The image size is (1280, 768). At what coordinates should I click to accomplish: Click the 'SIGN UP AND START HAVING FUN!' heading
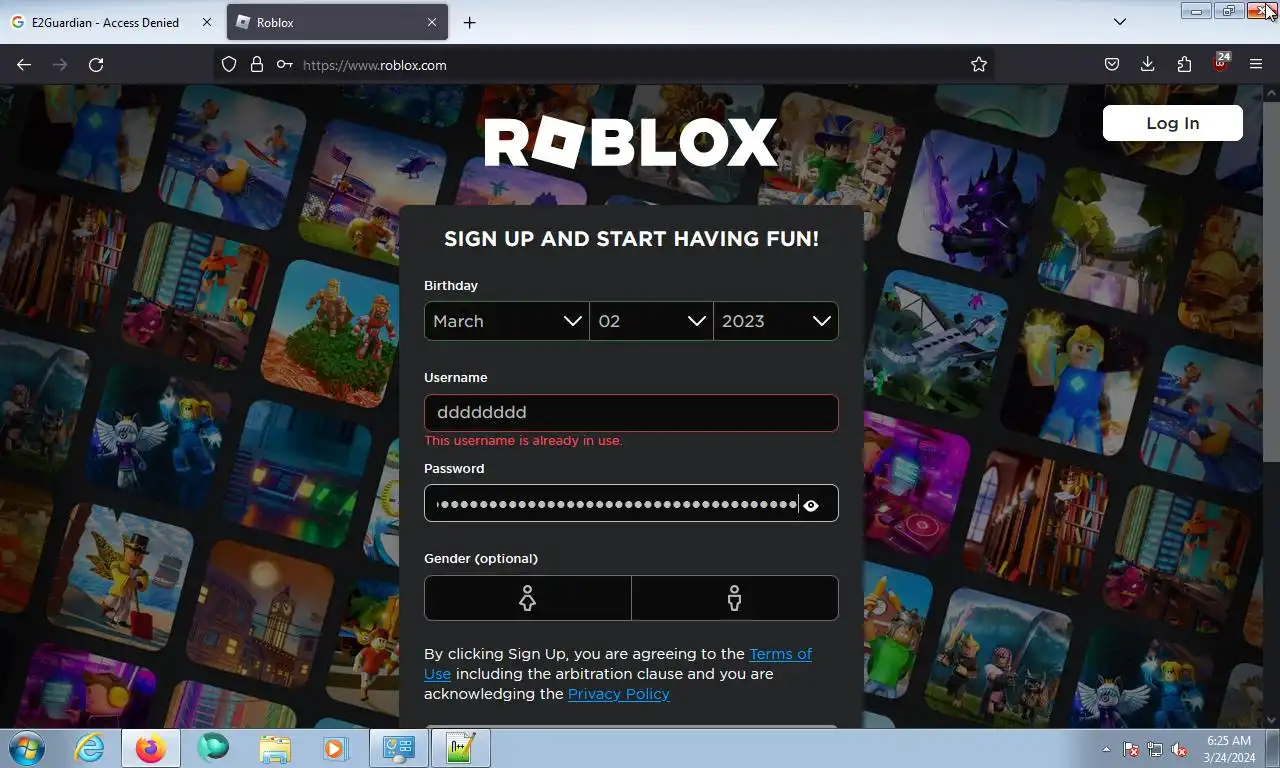pyautogui.click(x=631, y=239)
